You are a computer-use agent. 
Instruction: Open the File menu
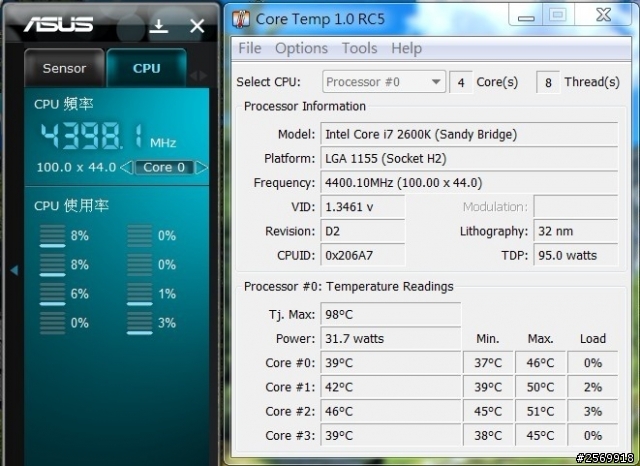tap(249, 48)
